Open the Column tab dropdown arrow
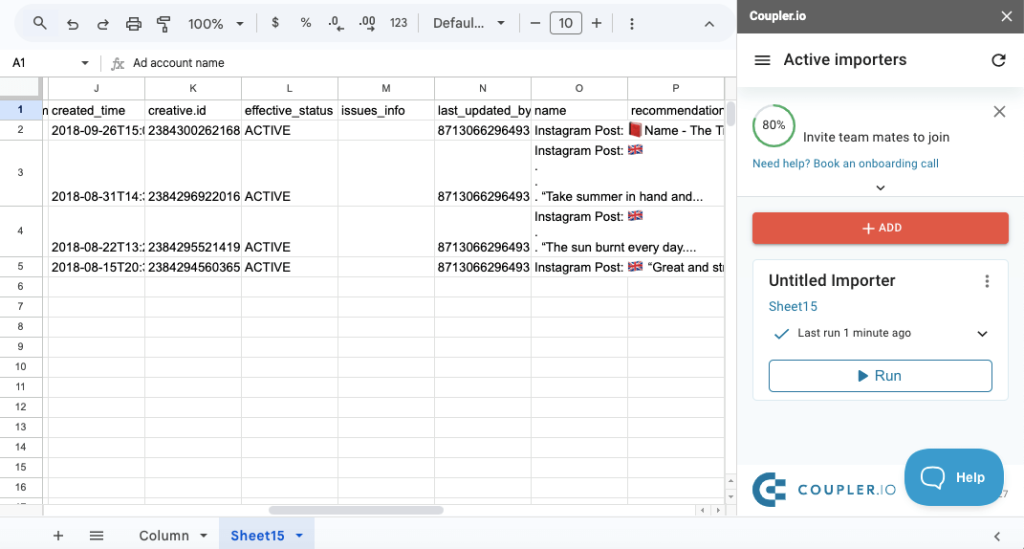The height and width of the screenshot is (549, 1024). click(x=204, y=535)
